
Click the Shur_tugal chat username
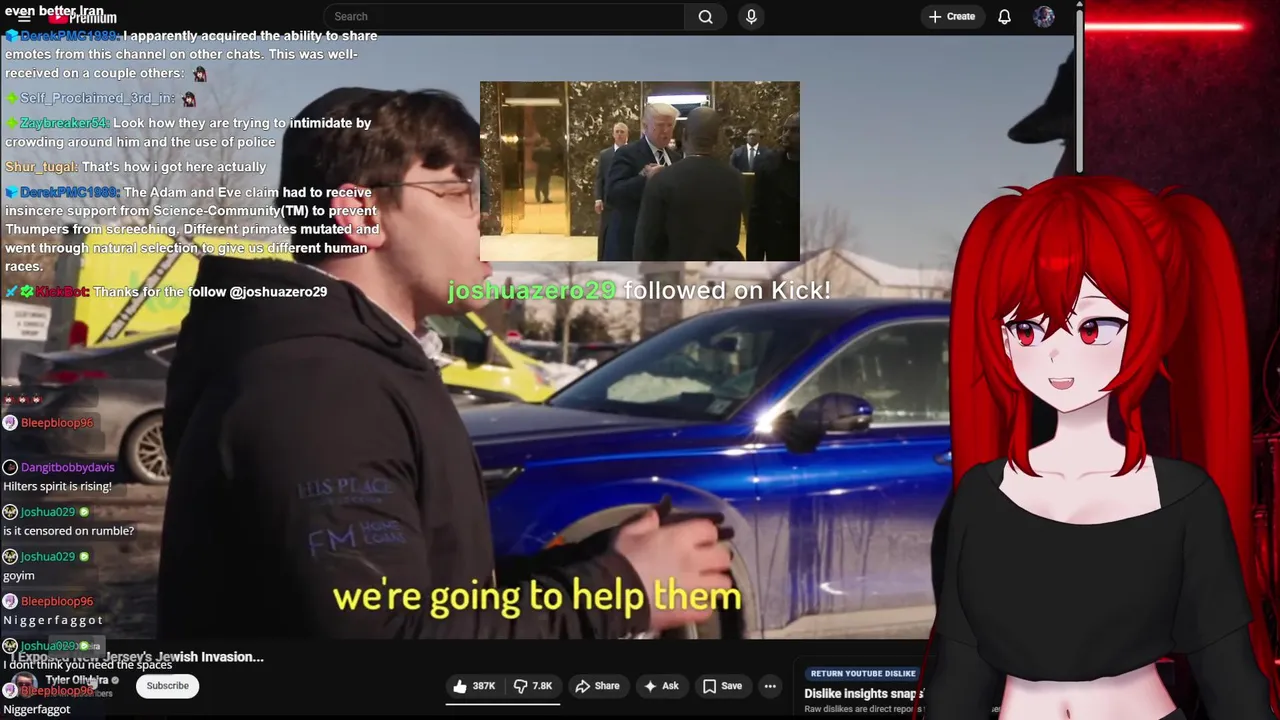click(x=41, y=167)
